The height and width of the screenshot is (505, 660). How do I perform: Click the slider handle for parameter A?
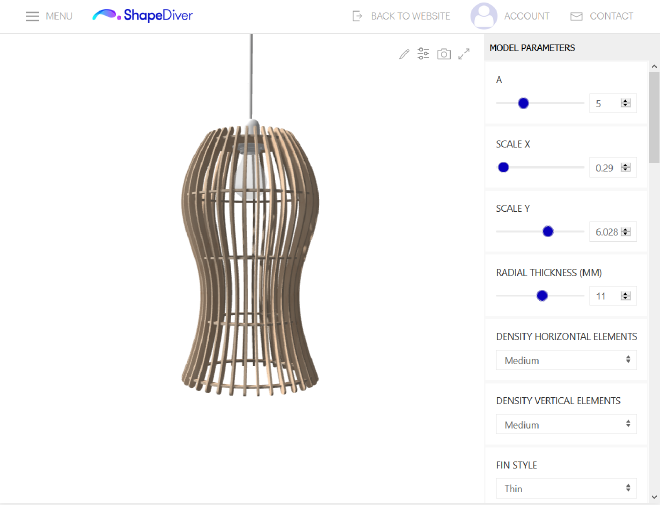click(x=523, y=103)
